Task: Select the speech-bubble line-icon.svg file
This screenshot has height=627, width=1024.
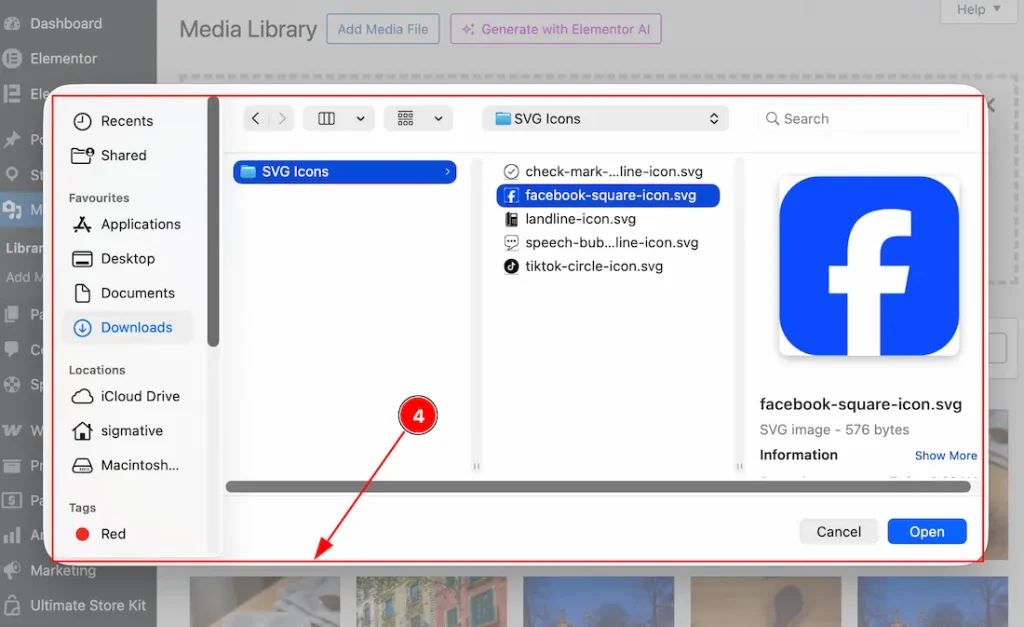Action: click(x=611, y=243)
